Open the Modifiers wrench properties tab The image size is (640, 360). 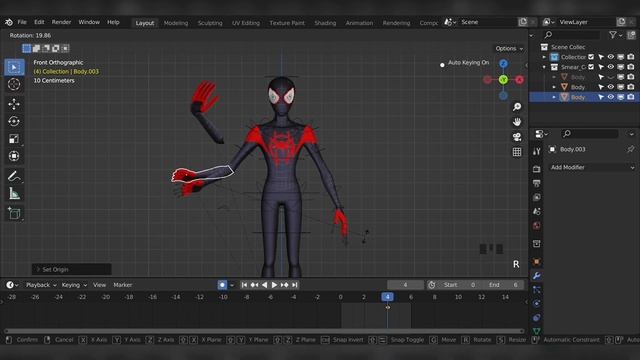click(x=537, y=276)
